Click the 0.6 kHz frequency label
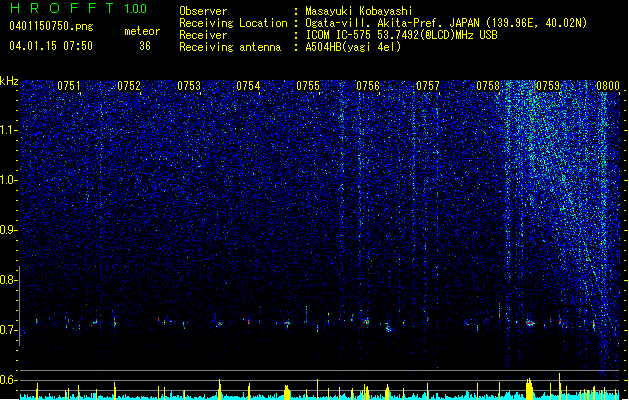 click(9, 380)
